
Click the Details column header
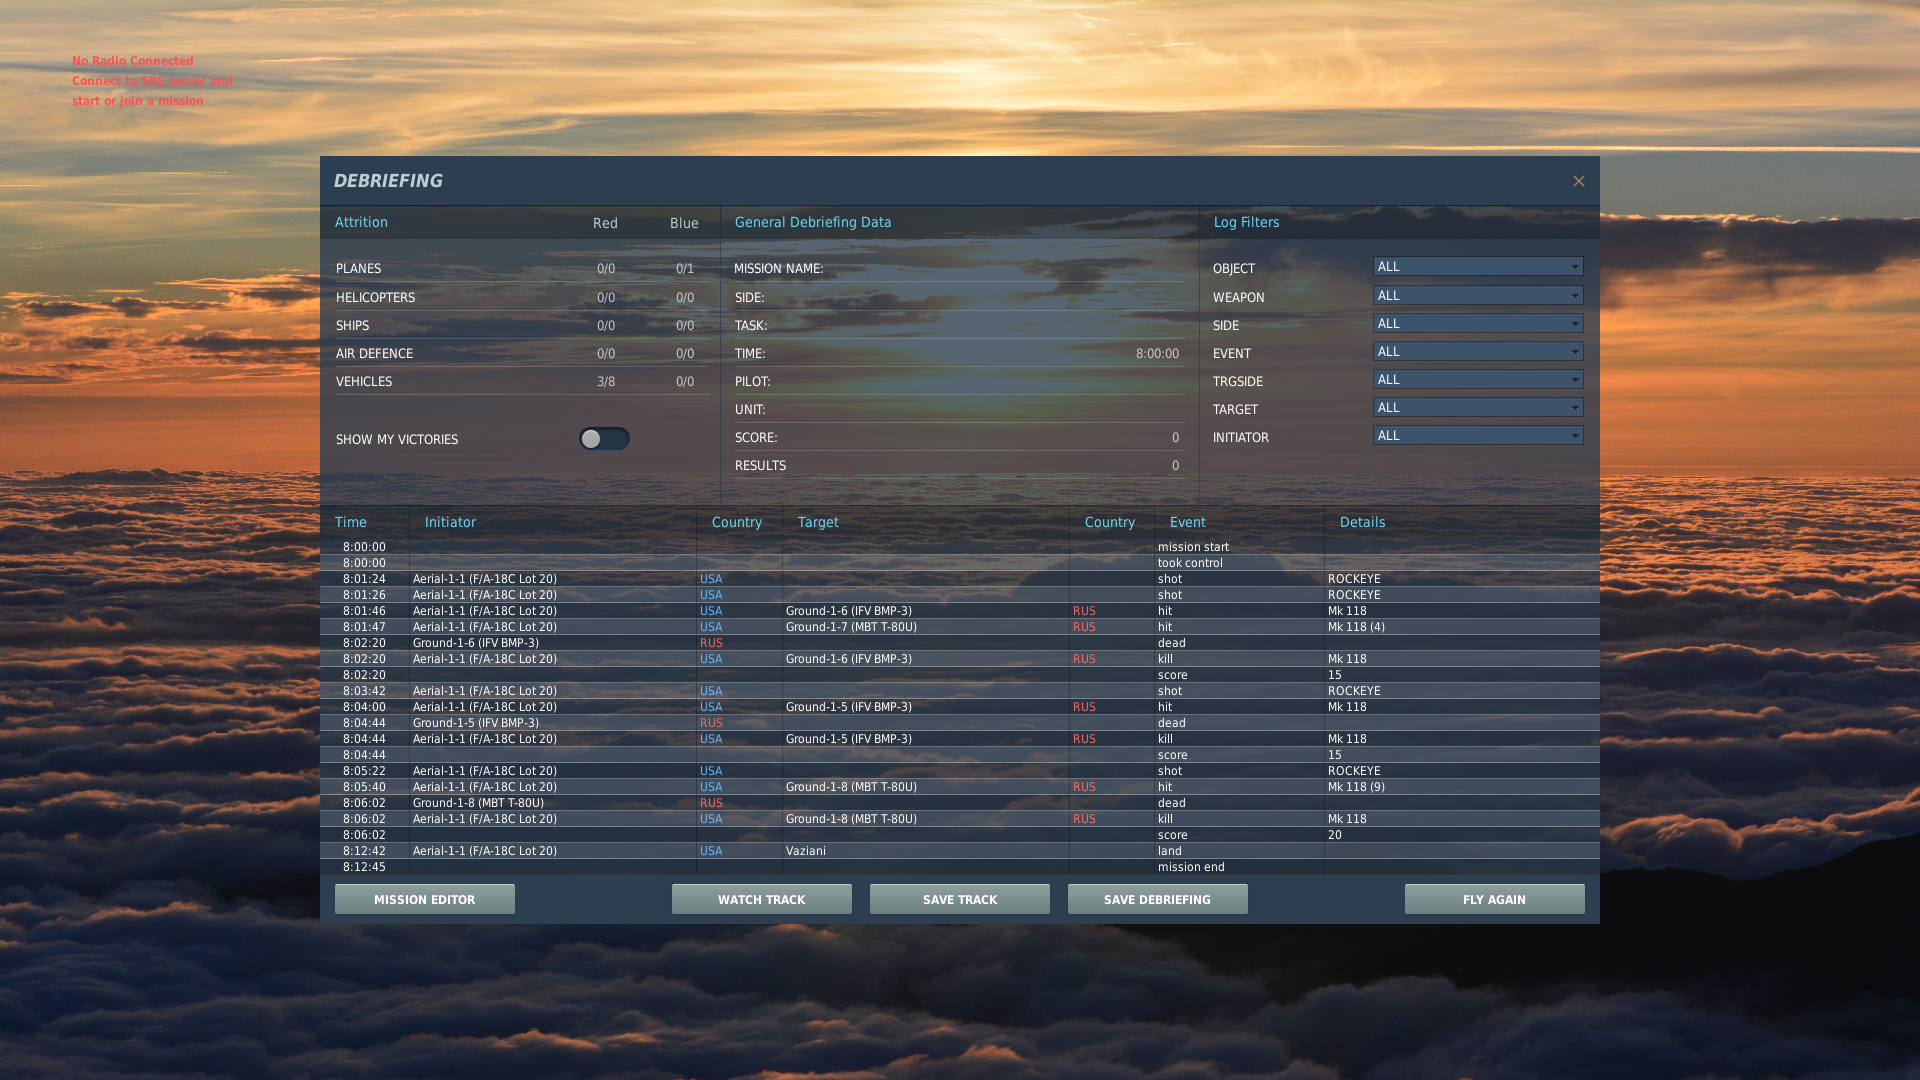(1363, 522)
